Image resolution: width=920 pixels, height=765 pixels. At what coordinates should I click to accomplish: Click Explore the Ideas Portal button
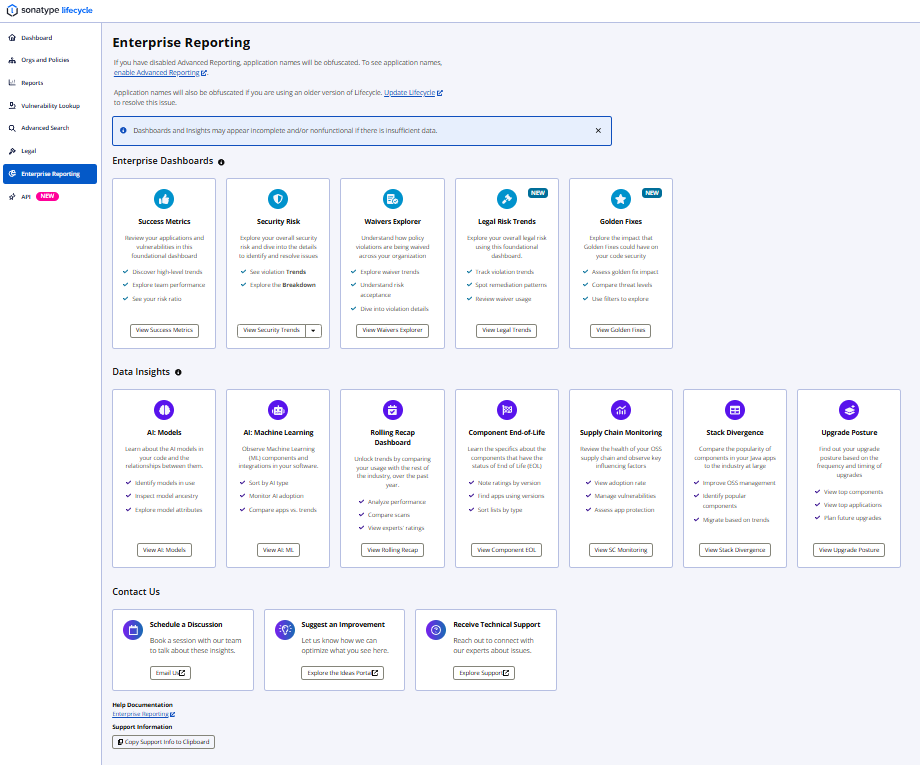[x=343, y=673]
